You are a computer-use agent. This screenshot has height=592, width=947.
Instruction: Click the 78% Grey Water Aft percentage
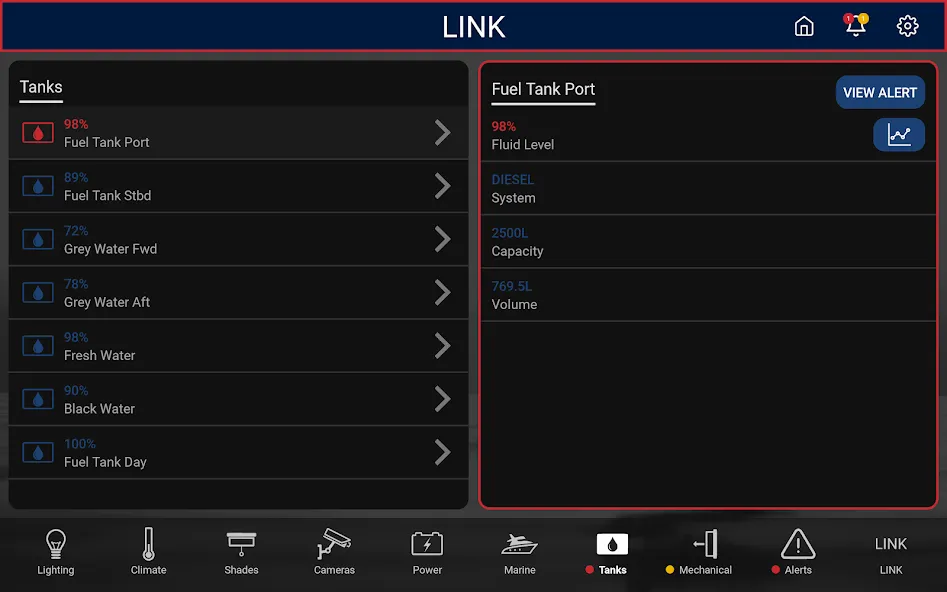[x=76, y=283]
